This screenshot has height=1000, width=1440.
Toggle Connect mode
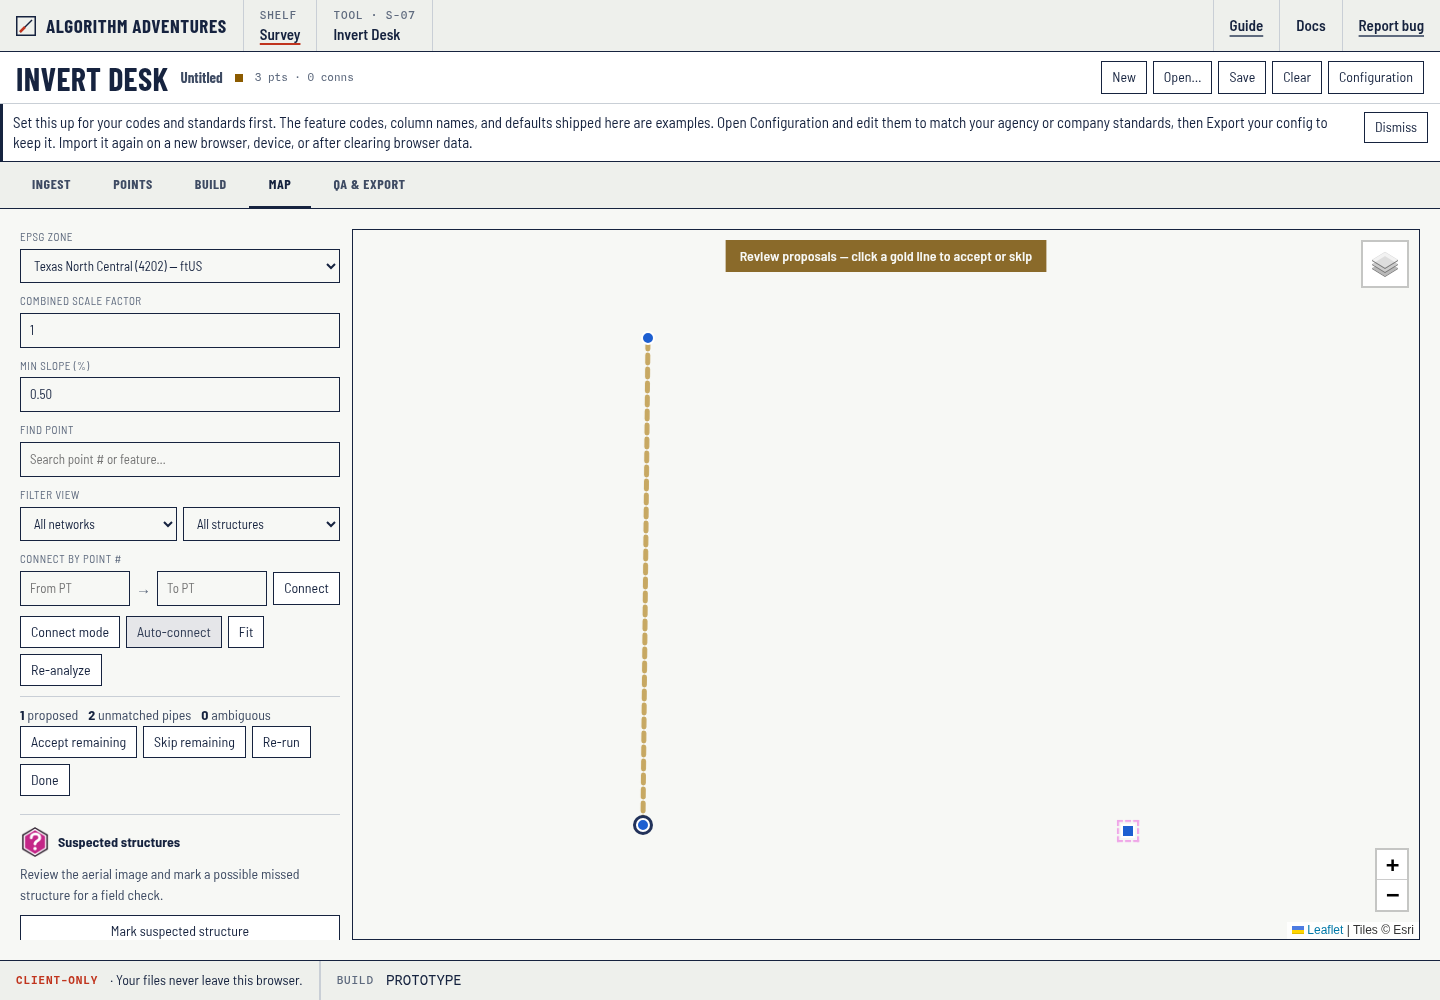click(70, 632)
